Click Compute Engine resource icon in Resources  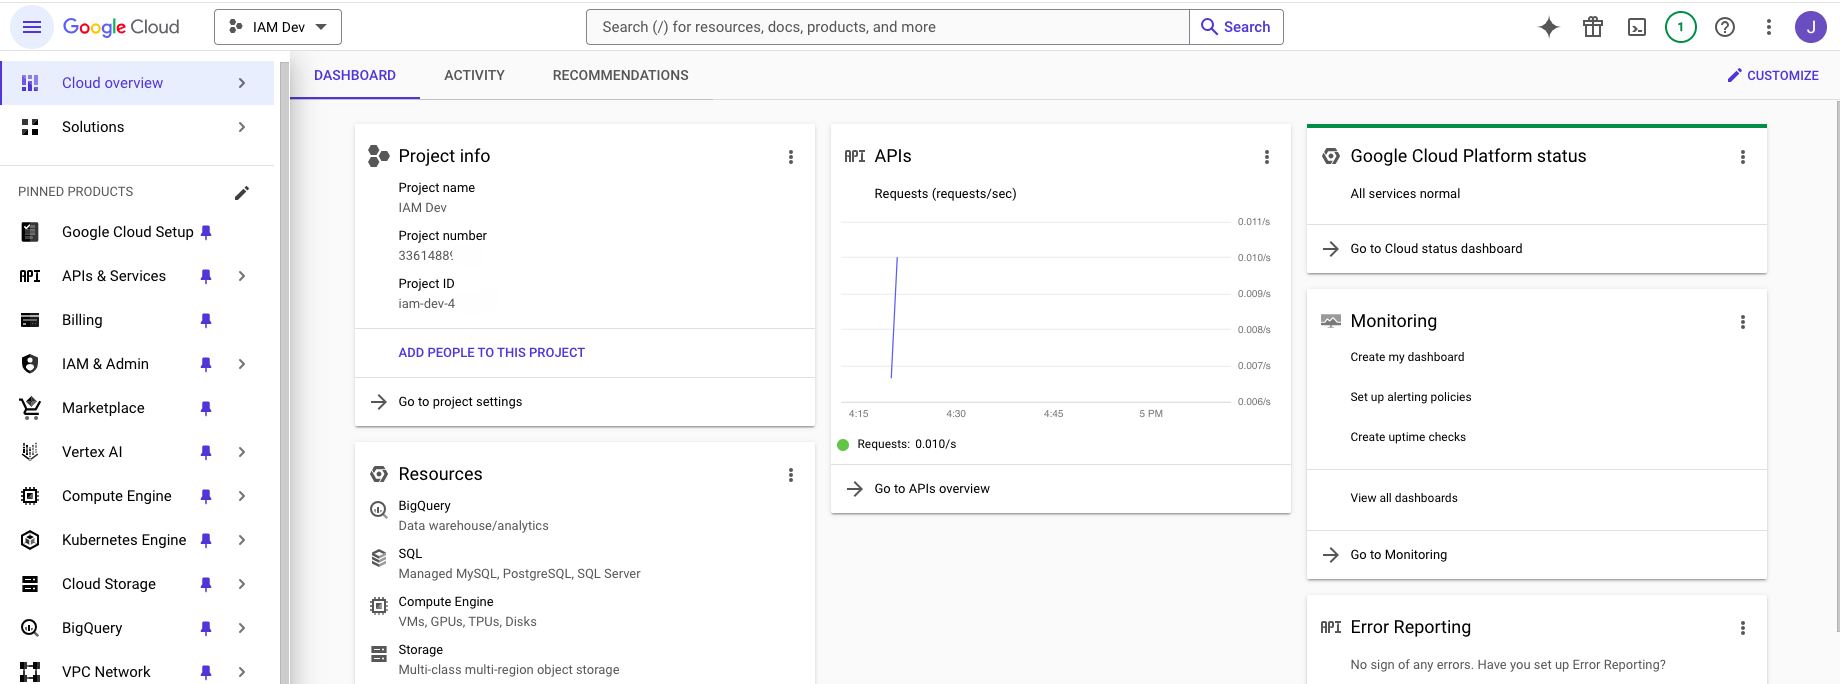pyautogui.click(x=379, y=606)
